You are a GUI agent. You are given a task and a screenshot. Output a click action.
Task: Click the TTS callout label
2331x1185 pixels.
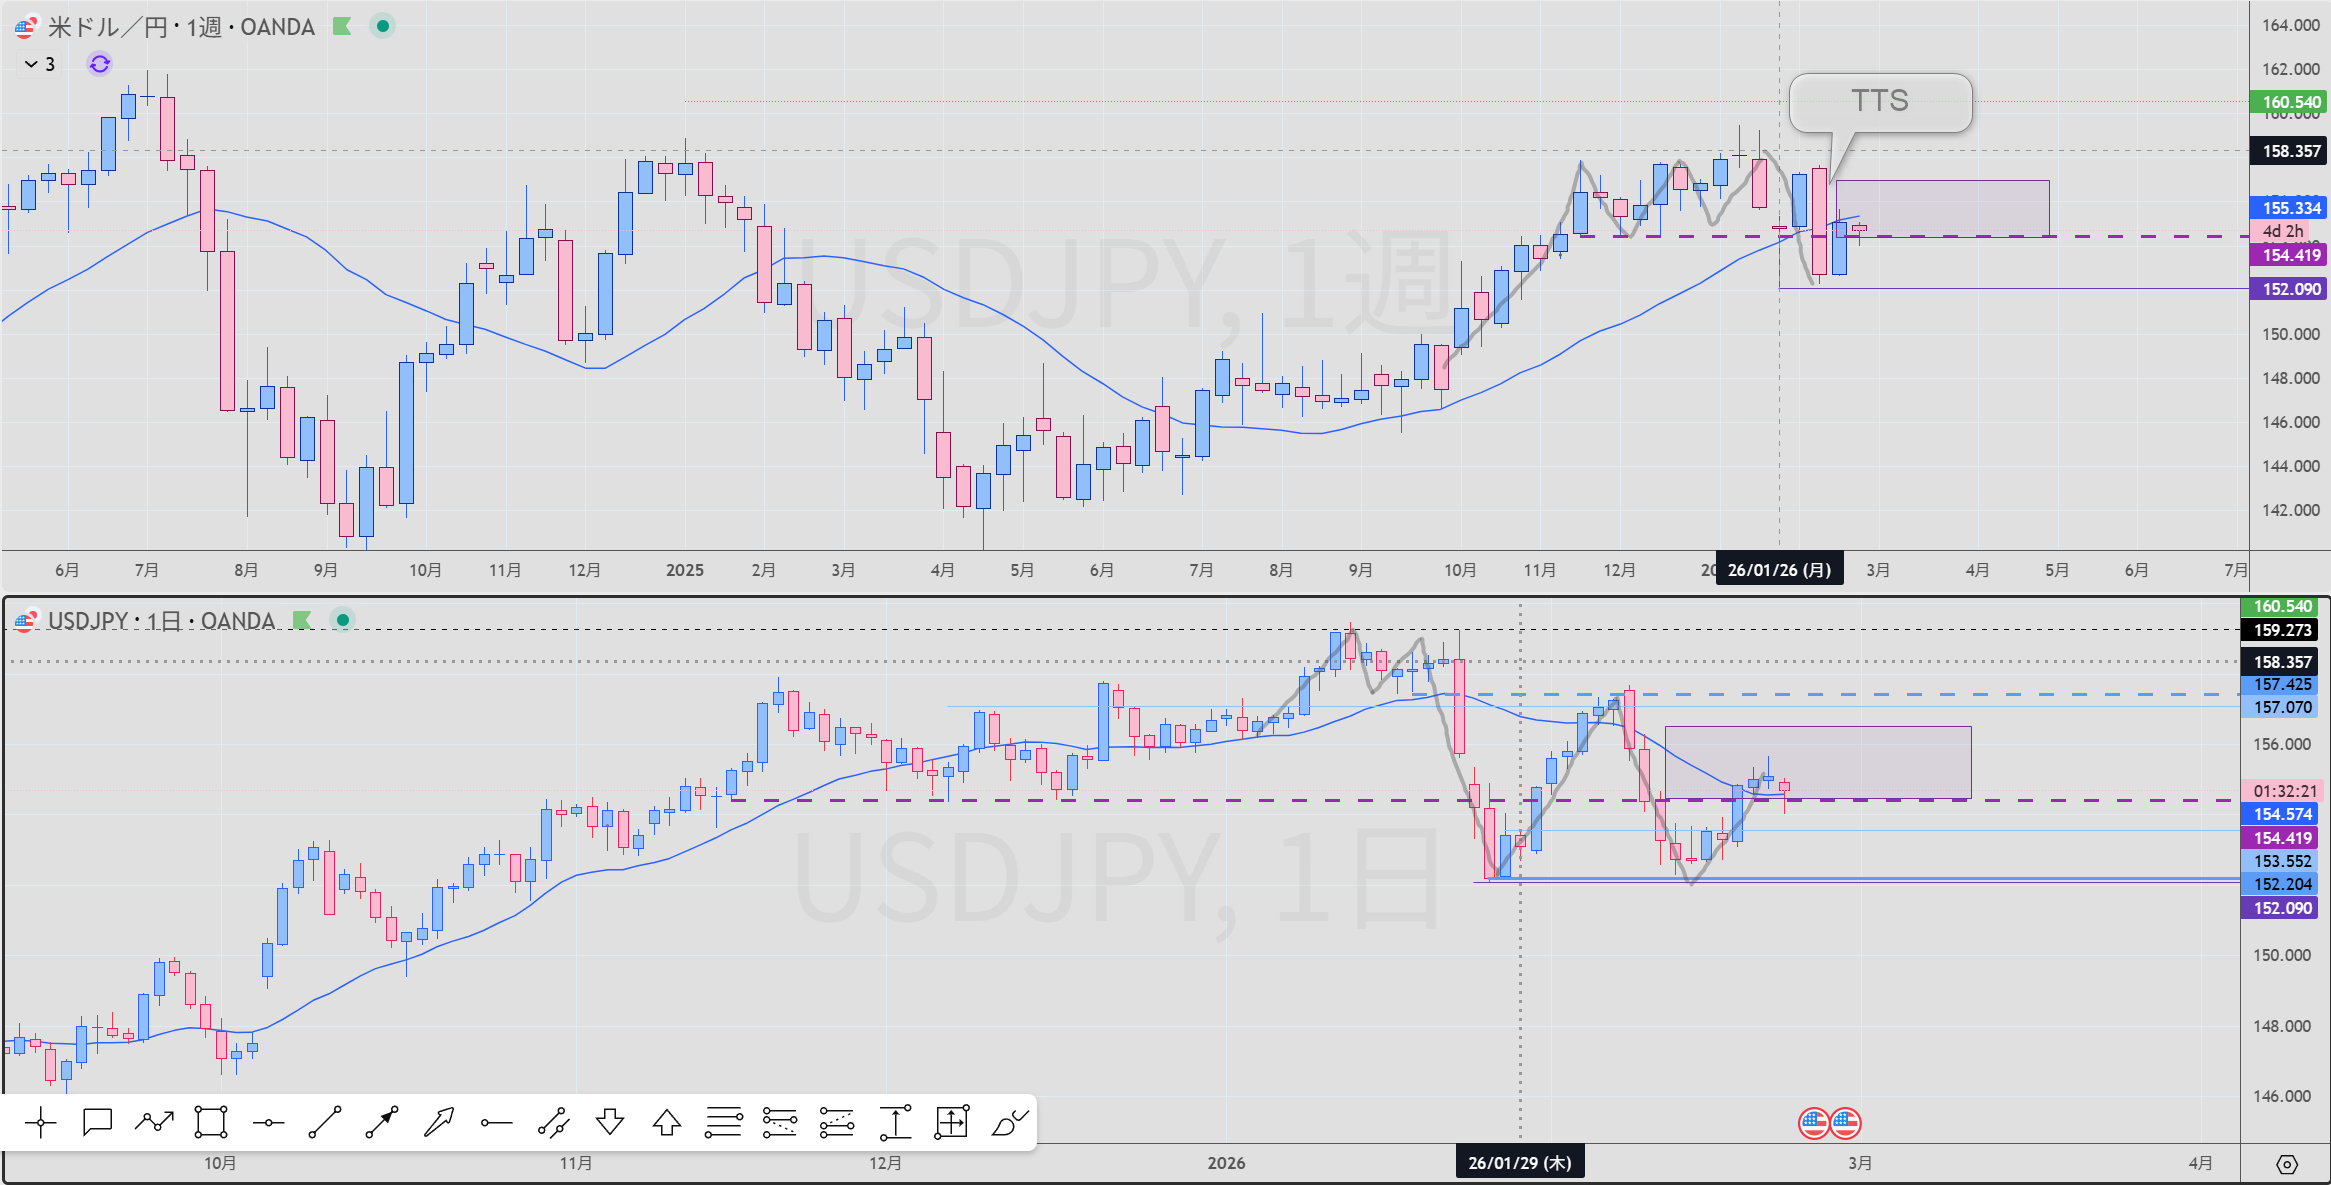(1879, 101)
